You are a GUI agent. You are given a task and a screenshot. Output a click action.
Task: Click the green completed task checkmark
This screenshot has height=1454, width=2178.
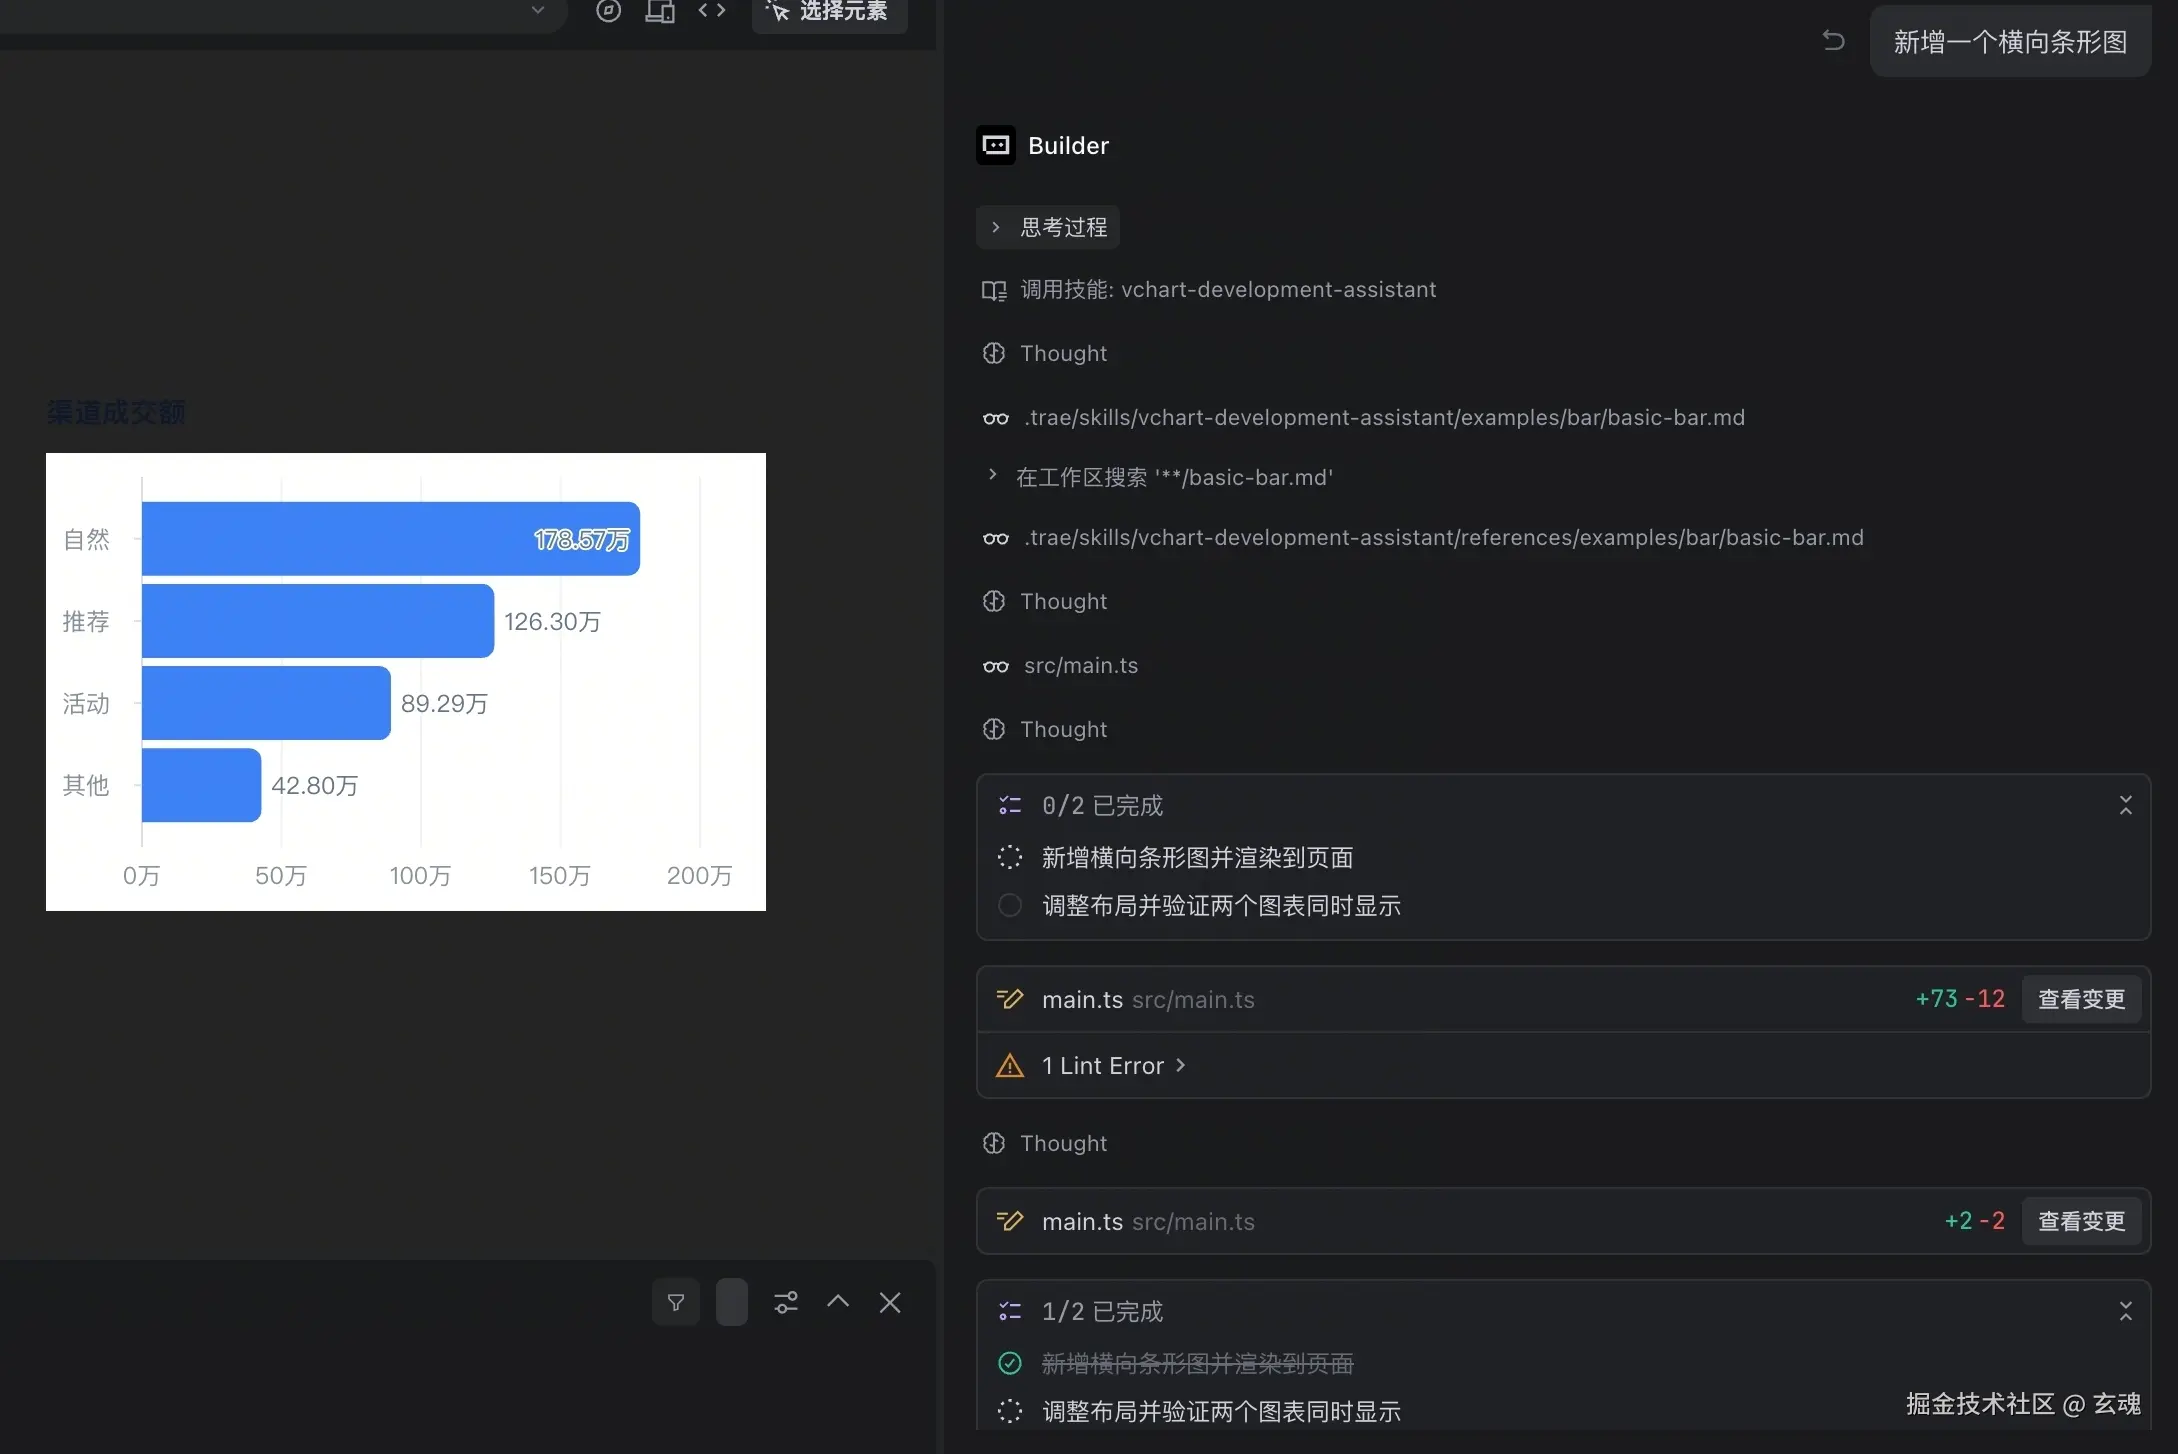(x=1010, y=1363)
